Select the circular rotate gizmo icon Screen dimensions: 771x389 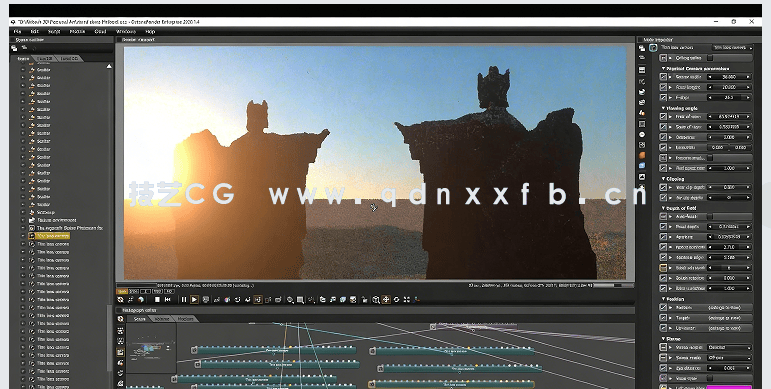(396, 299)
